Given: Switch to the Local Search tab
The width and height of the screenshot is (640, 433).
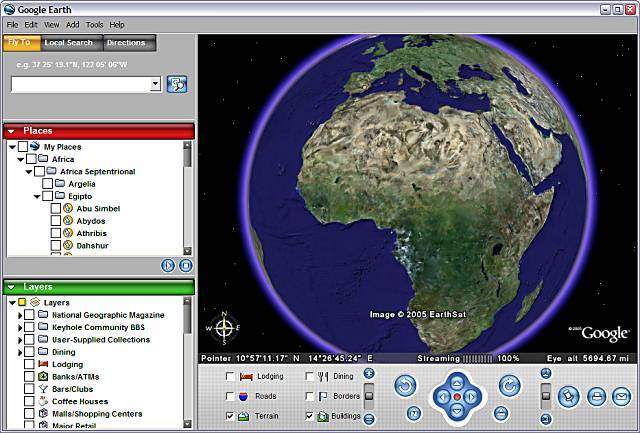Looking at the screenshot, I should tap(72, 43).
